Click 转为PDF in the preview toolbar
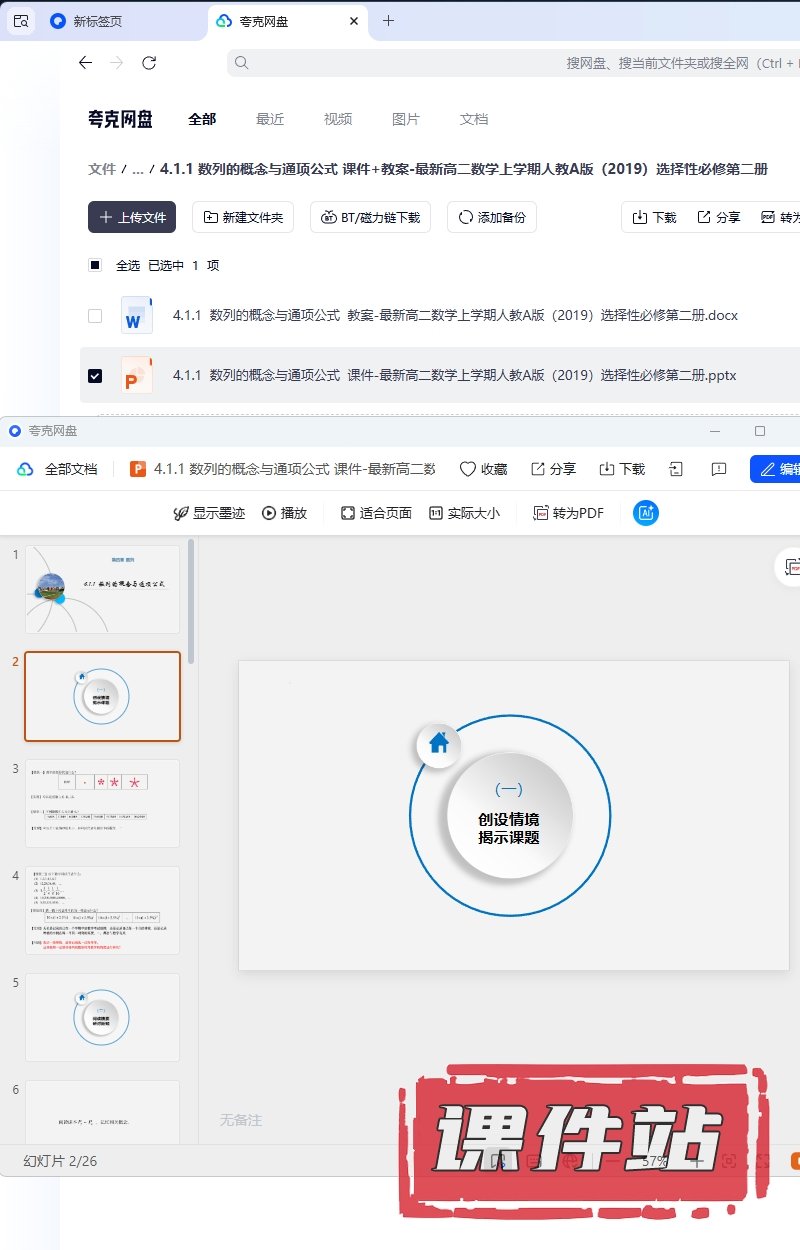This screenshot has height=1250, width=800. pyautogui.click(x=568, y=513)
